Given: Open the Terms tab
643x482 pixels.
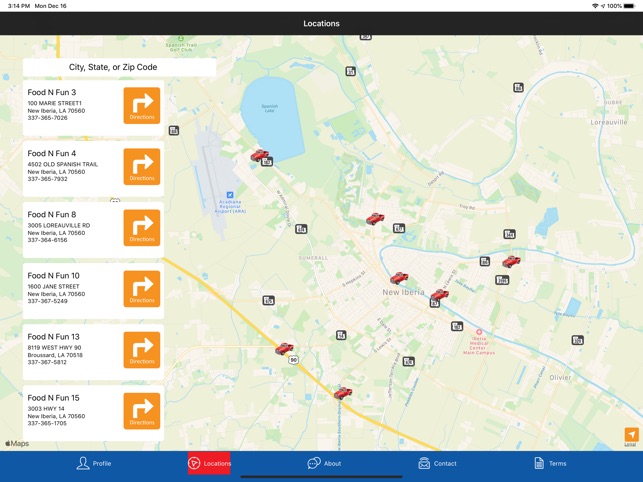Looking at the screenshot, I should point(550,463).
